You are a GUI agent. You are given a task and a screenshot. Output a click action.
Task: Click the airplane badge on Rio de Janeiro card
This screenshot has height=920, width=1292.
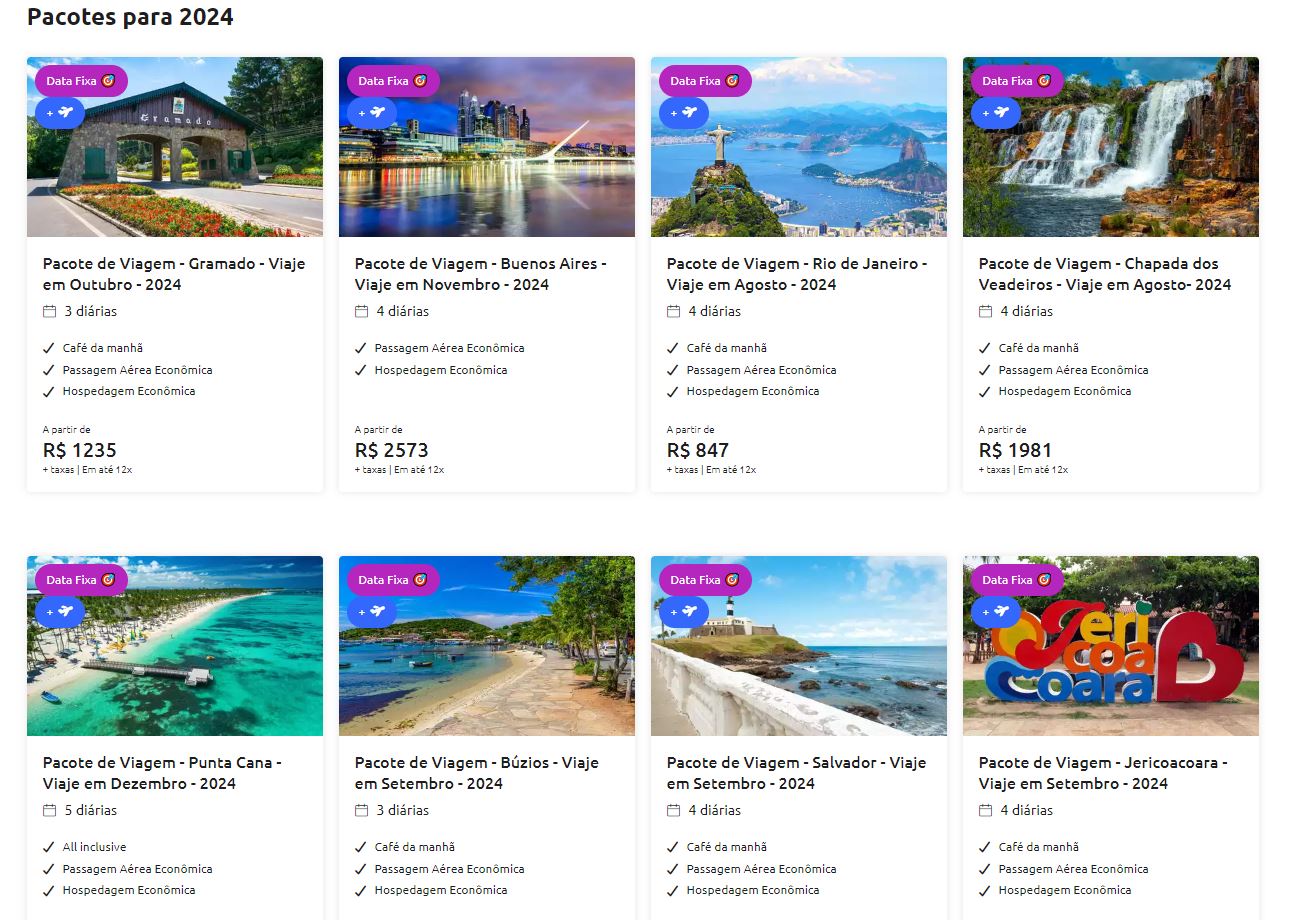pyautogui.click(x=684, y=113)
